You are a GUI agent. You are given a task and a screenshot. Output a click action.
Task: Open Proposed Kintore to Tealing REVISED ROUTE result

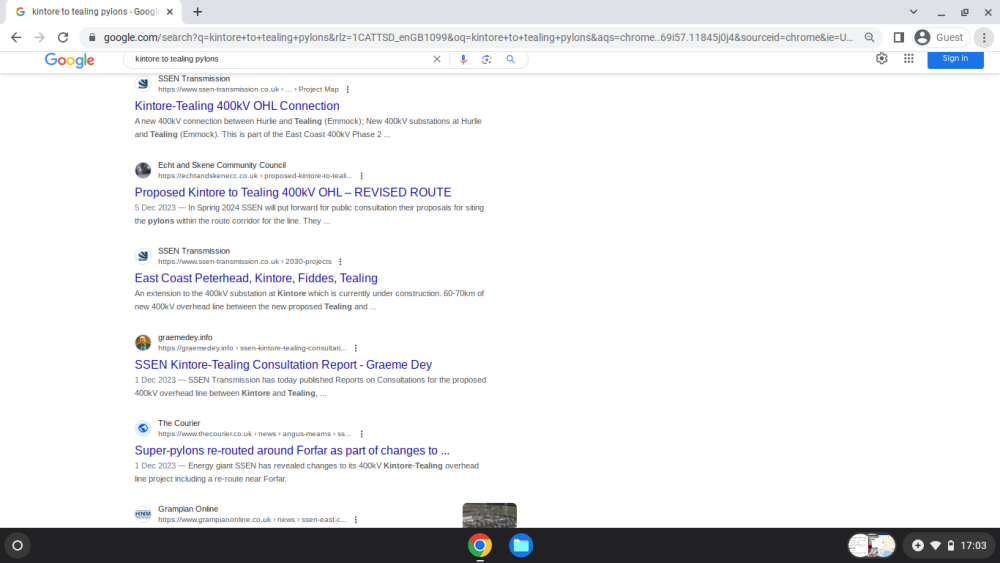click(293, 193)
